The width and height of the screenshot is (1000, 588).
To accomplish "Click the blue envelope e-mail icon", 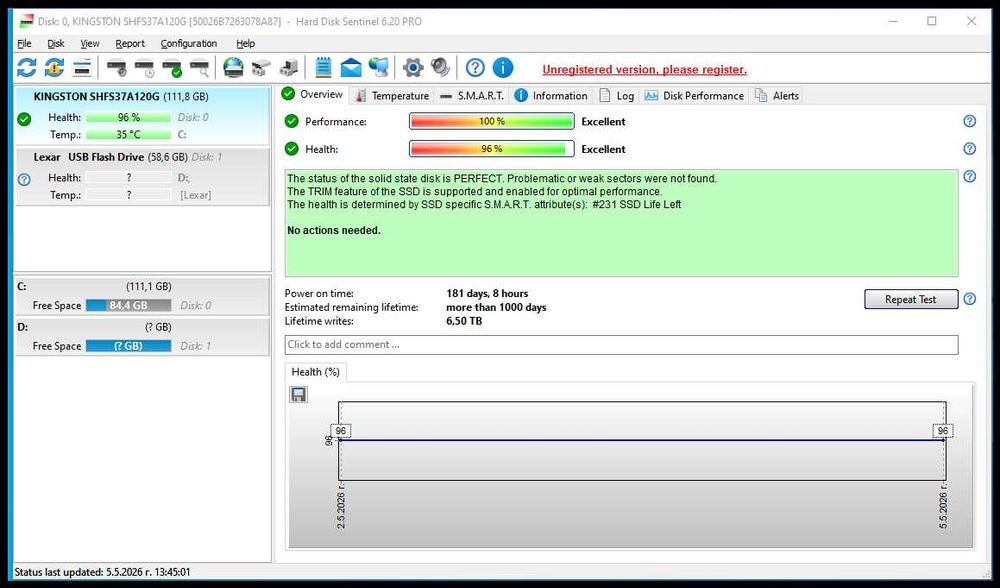I will pyautogui.click(x=351, y=67).
